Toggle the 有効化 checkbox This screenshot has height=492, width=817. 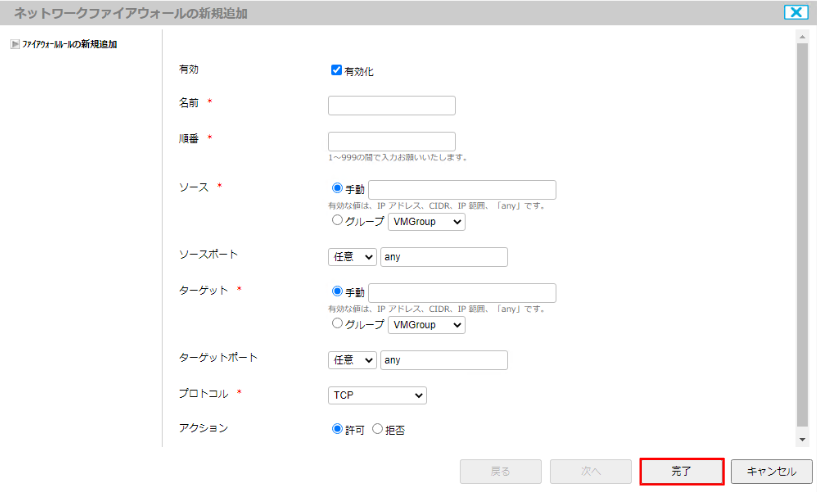tap(336, 71)
